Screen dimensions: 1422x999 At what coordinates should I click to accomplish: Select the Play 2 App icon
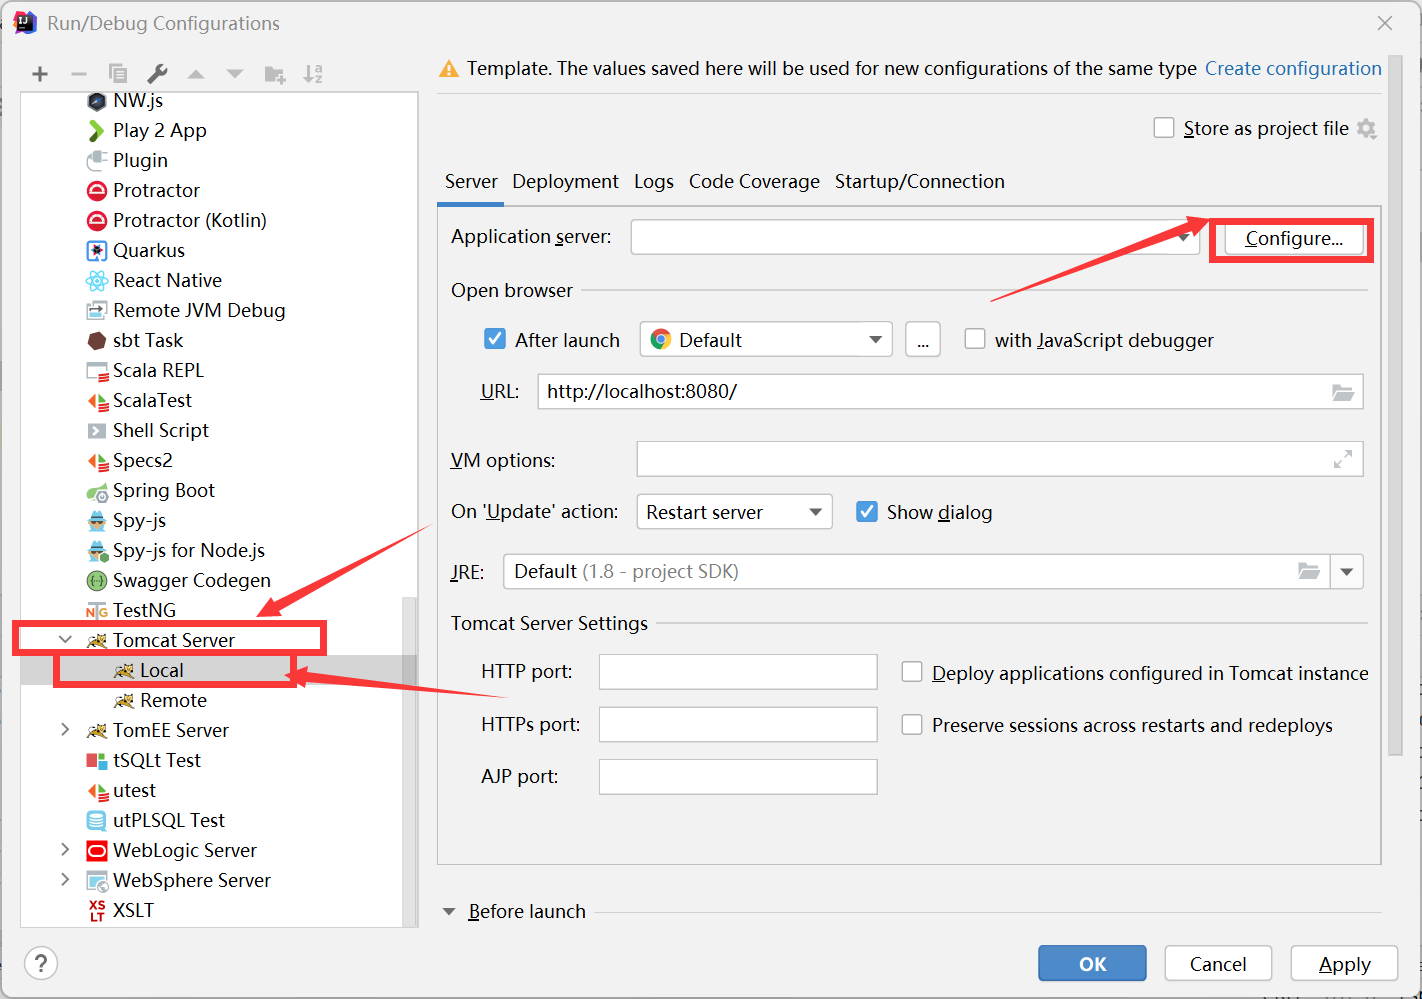coord(96,131)
